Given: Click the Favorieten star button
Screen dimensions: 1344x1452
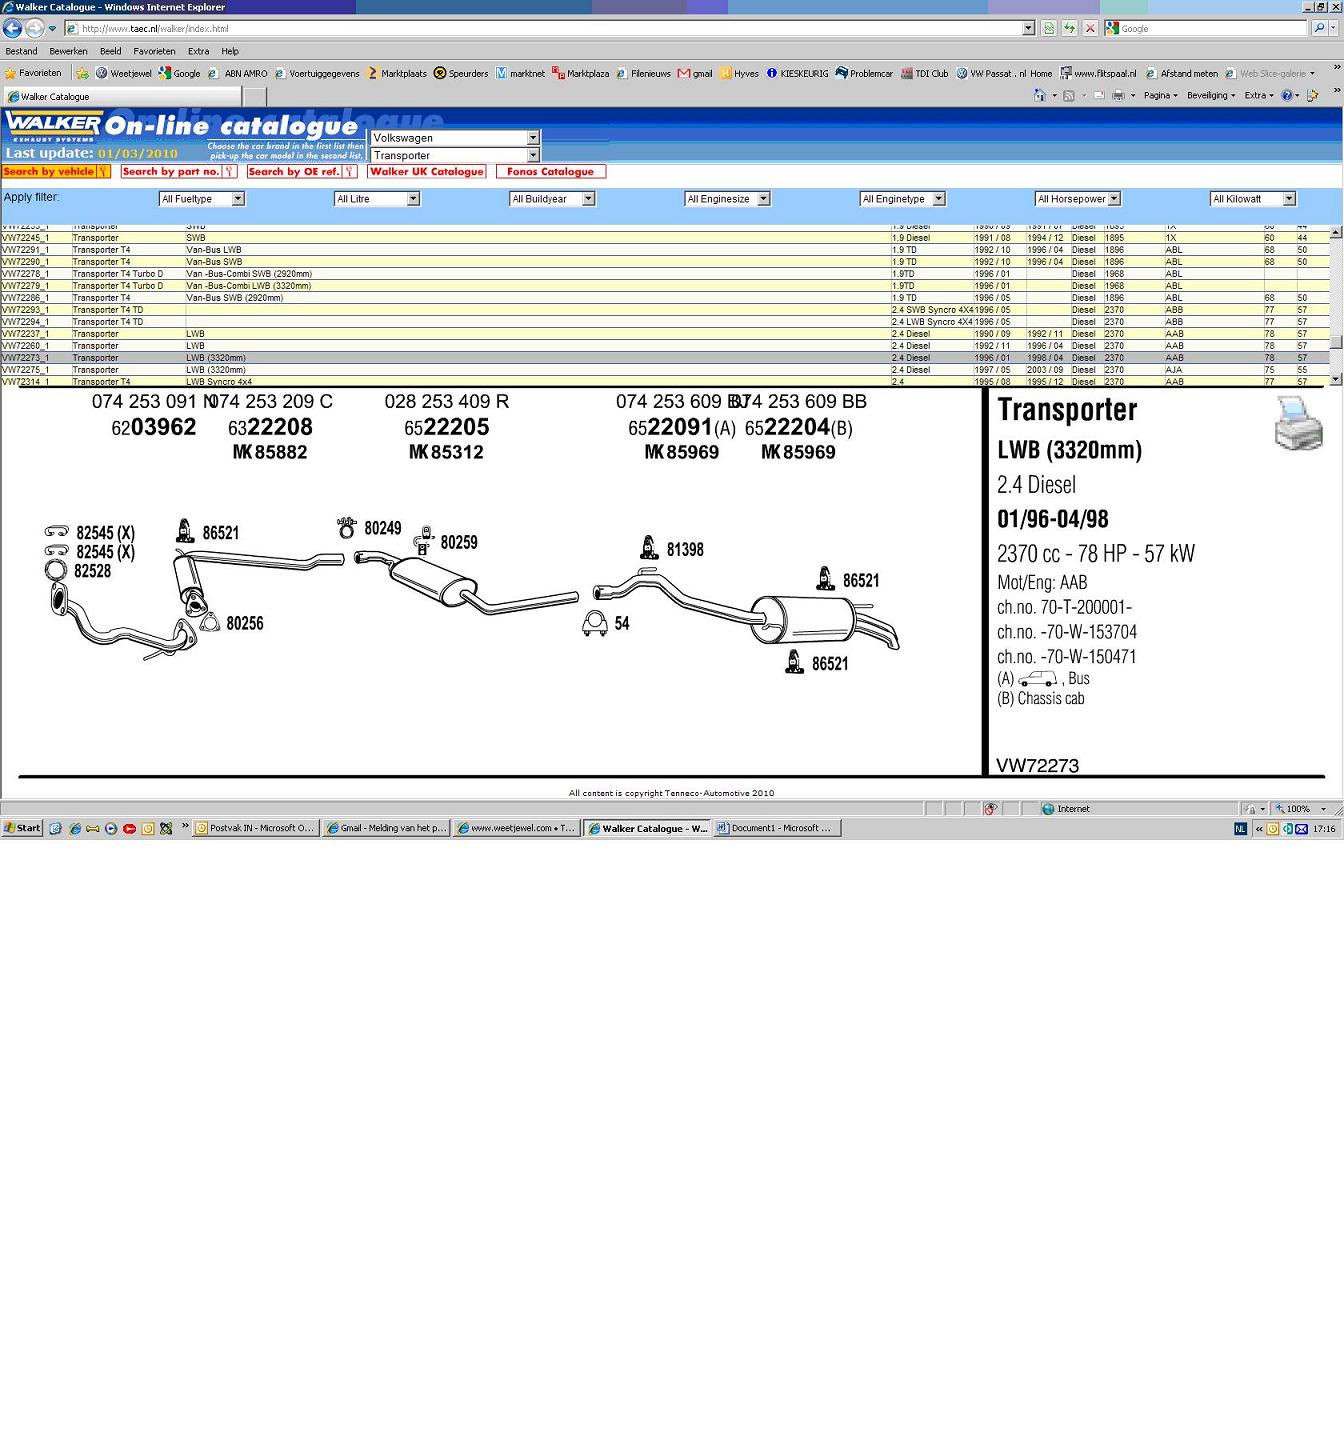Looking at the screenshot, I should click(x=33, y=73).
